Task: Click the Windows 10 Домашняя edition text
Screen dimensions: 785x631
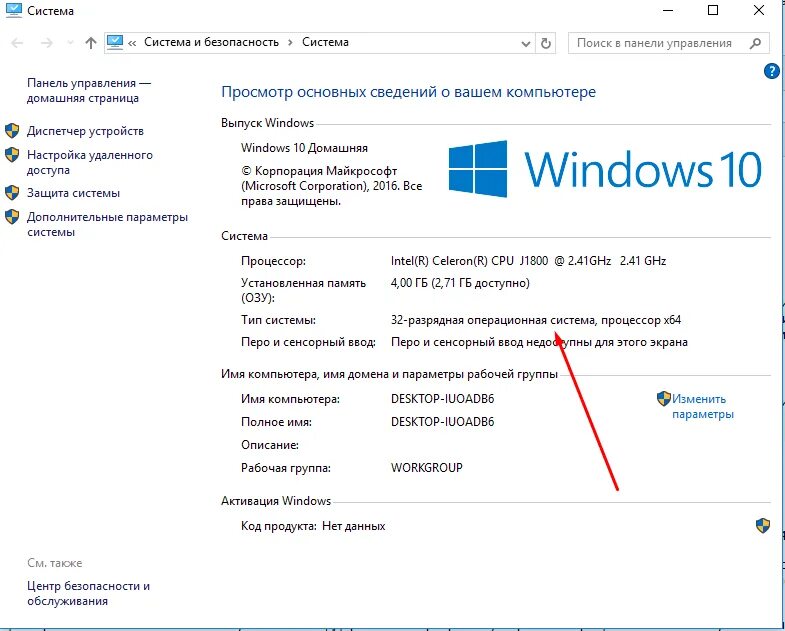Action: pos(304,148)
